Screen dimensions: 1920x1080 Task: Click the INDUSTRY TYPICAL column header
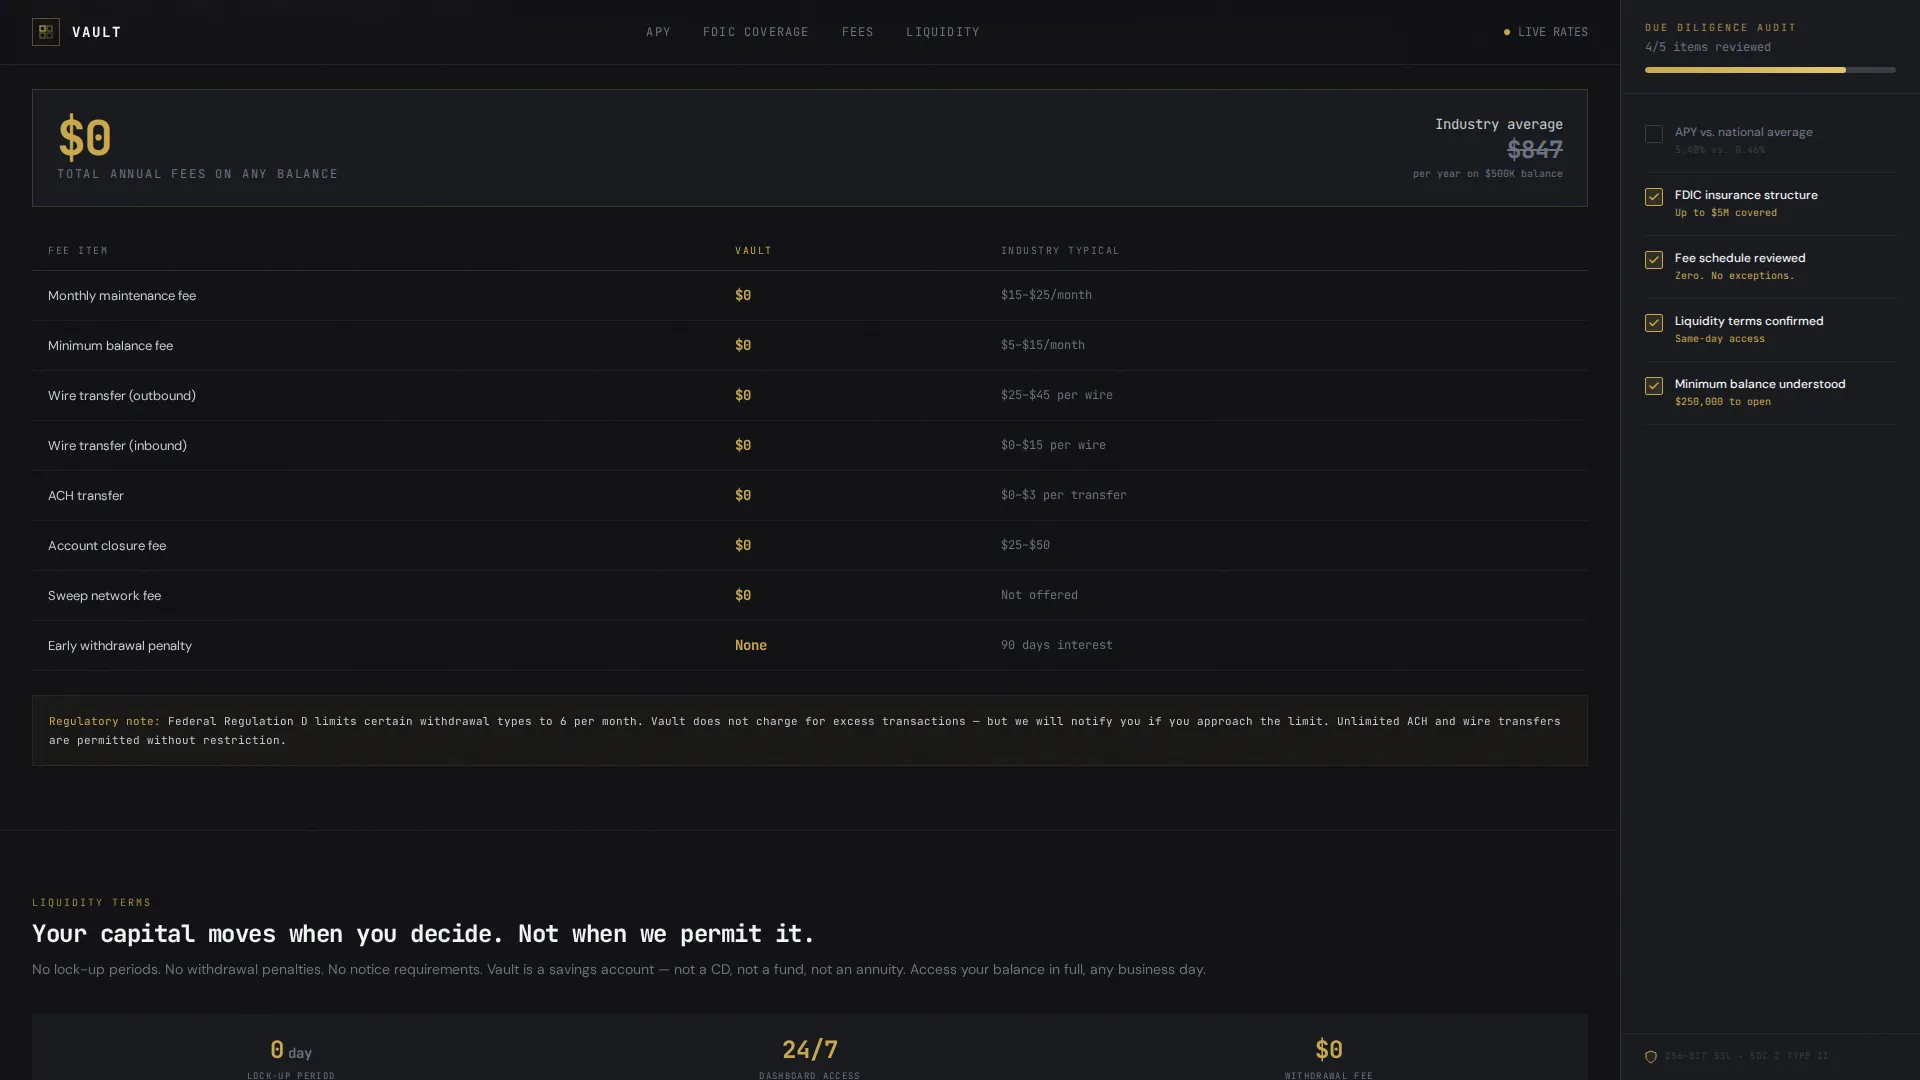coord(1060,251)
